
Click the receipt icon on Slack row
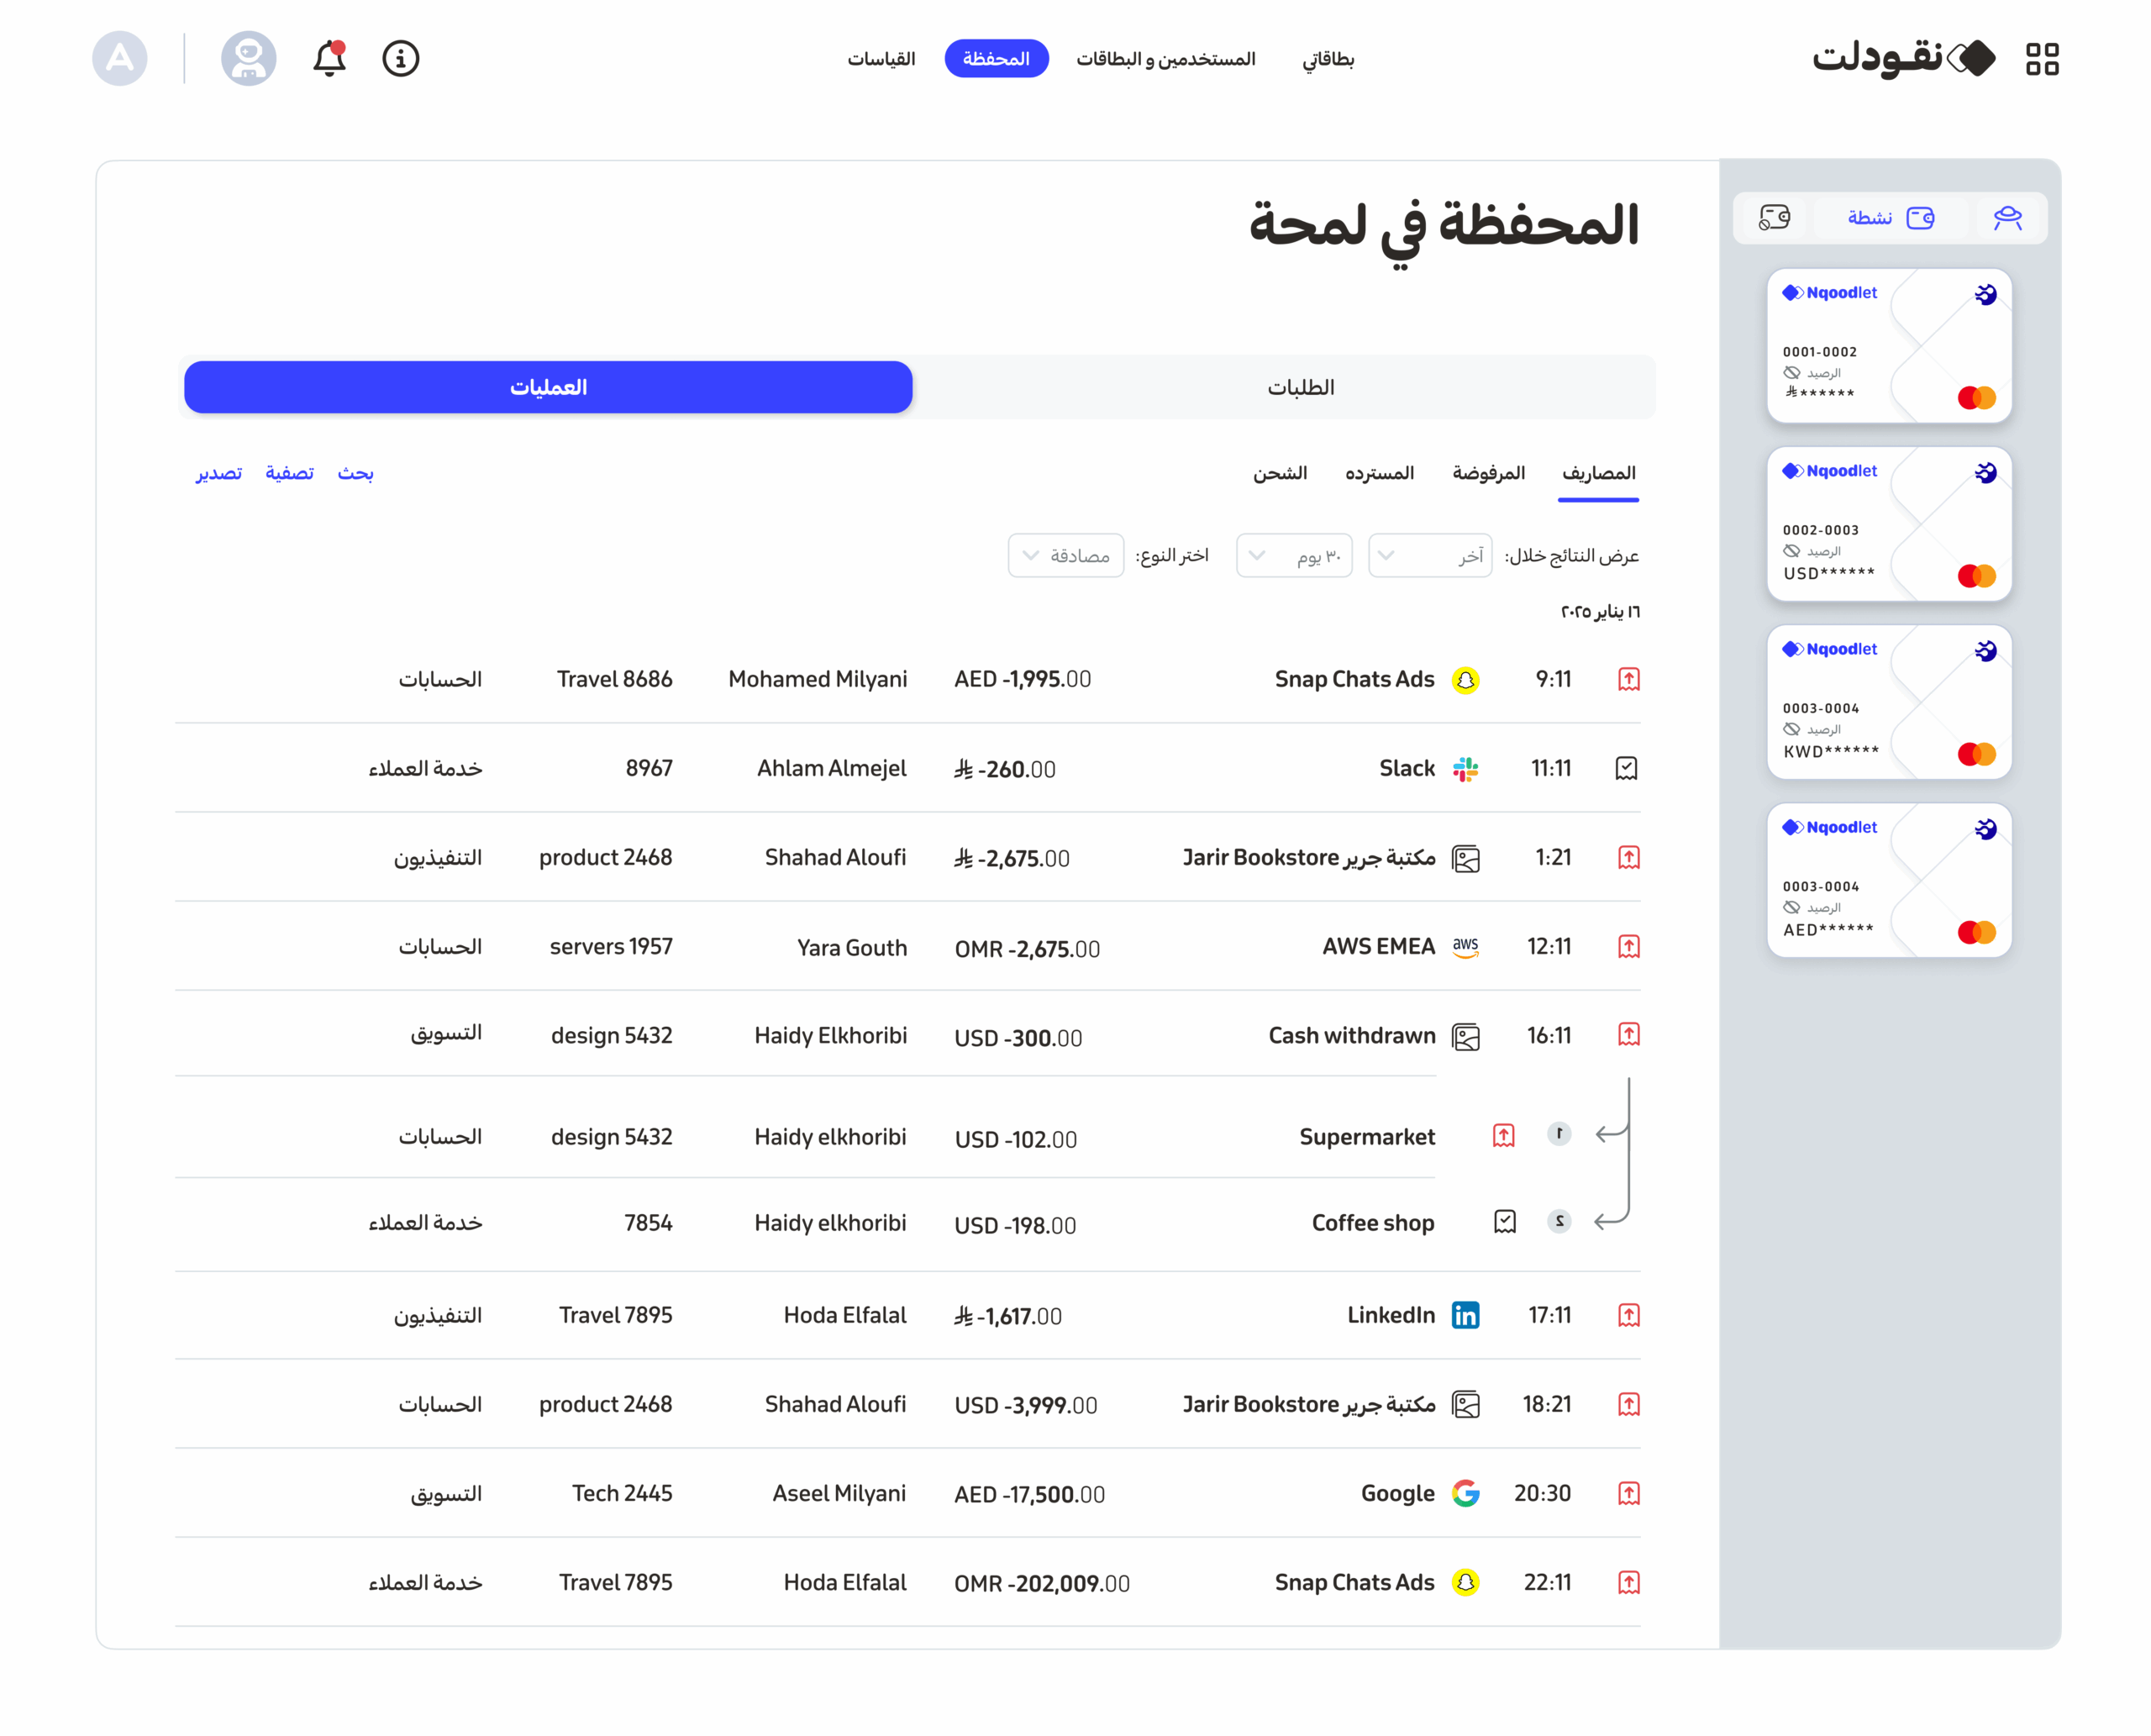coord(1625,768)
